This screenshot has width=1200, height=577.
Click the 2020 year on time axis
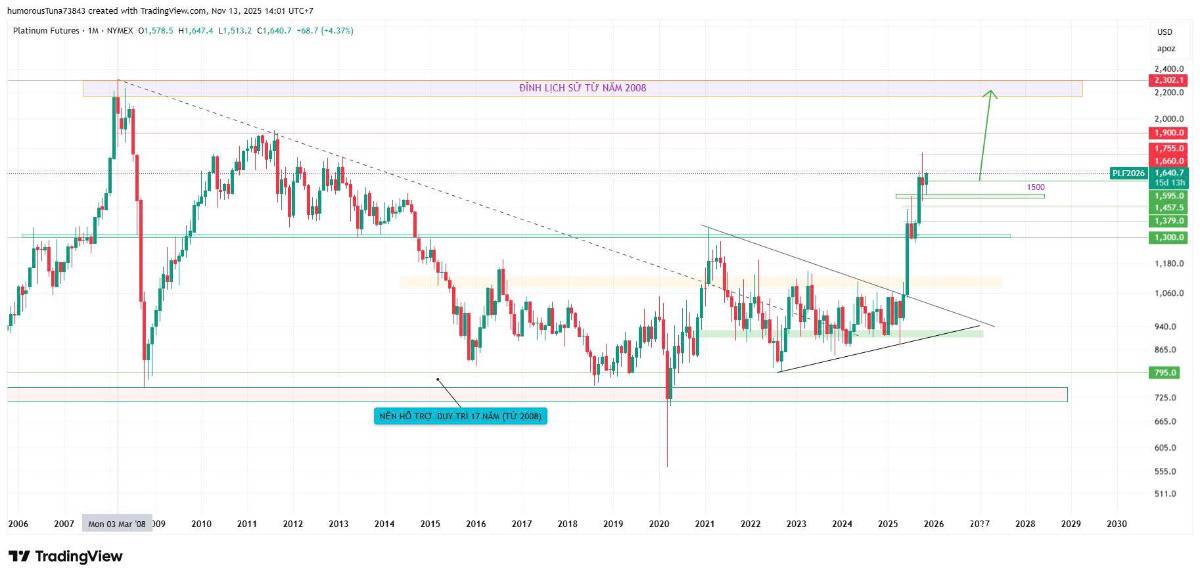coord(658,523)
